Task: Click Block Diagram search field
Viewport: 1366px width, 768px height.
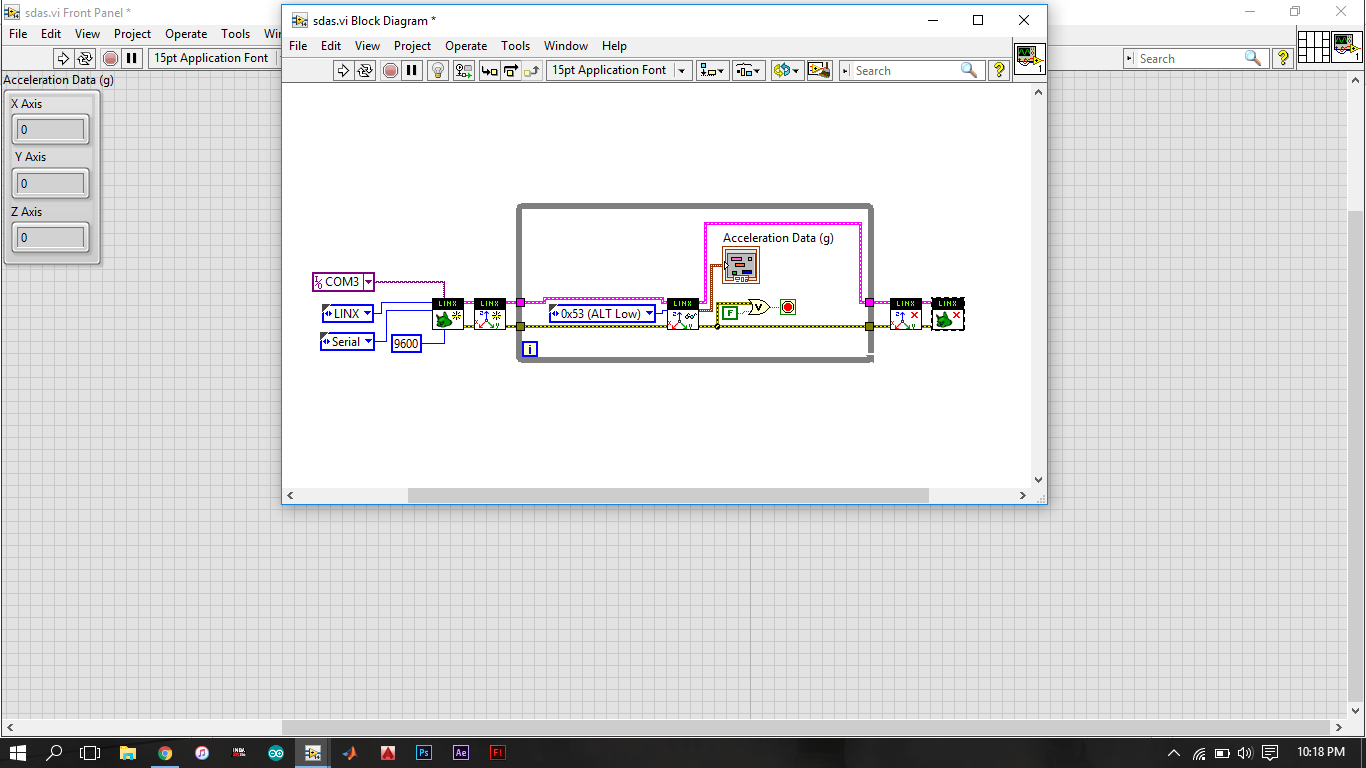Action: (908, 71)
